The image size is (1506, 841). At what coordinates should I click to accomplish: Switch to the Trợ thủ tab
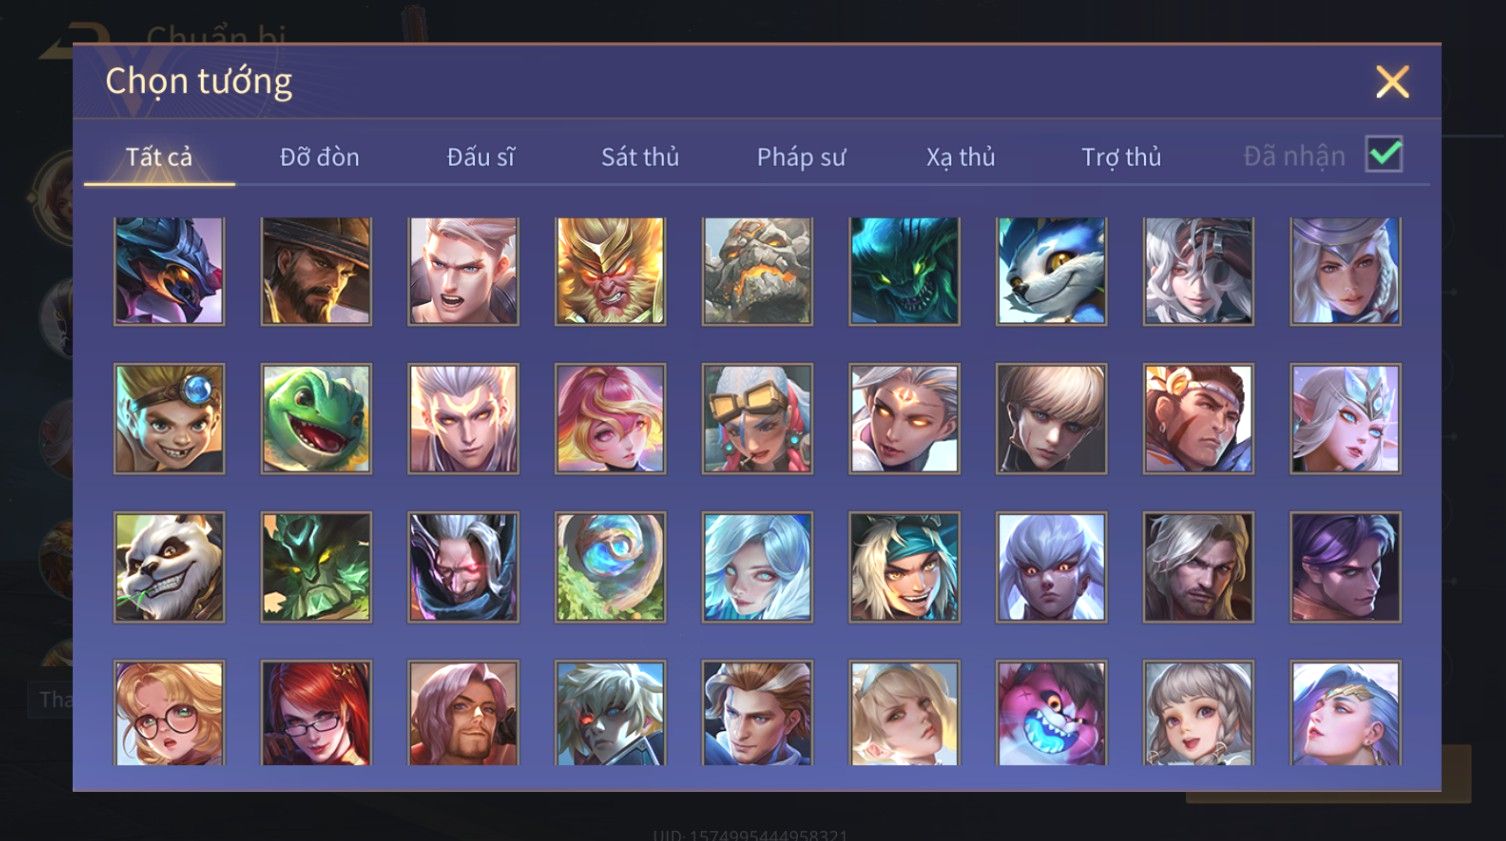point(1121,157)
